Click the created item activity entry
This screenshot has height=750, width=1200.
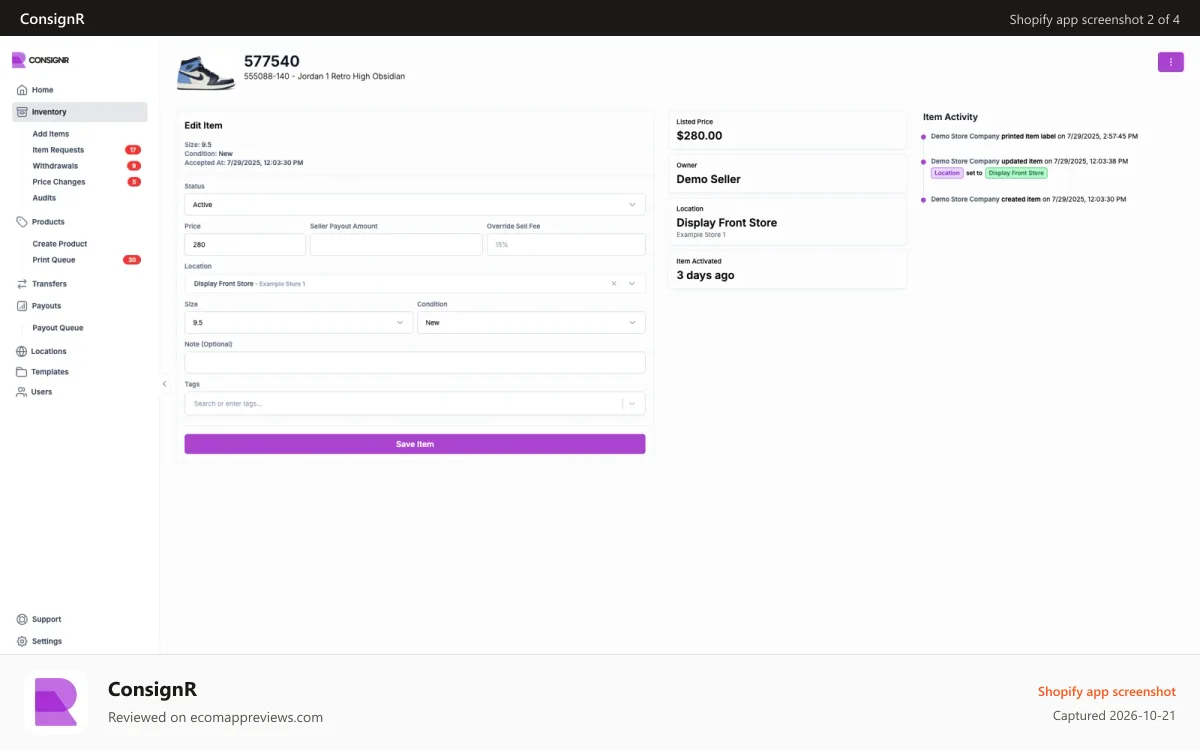click(x=1029, y=199)
